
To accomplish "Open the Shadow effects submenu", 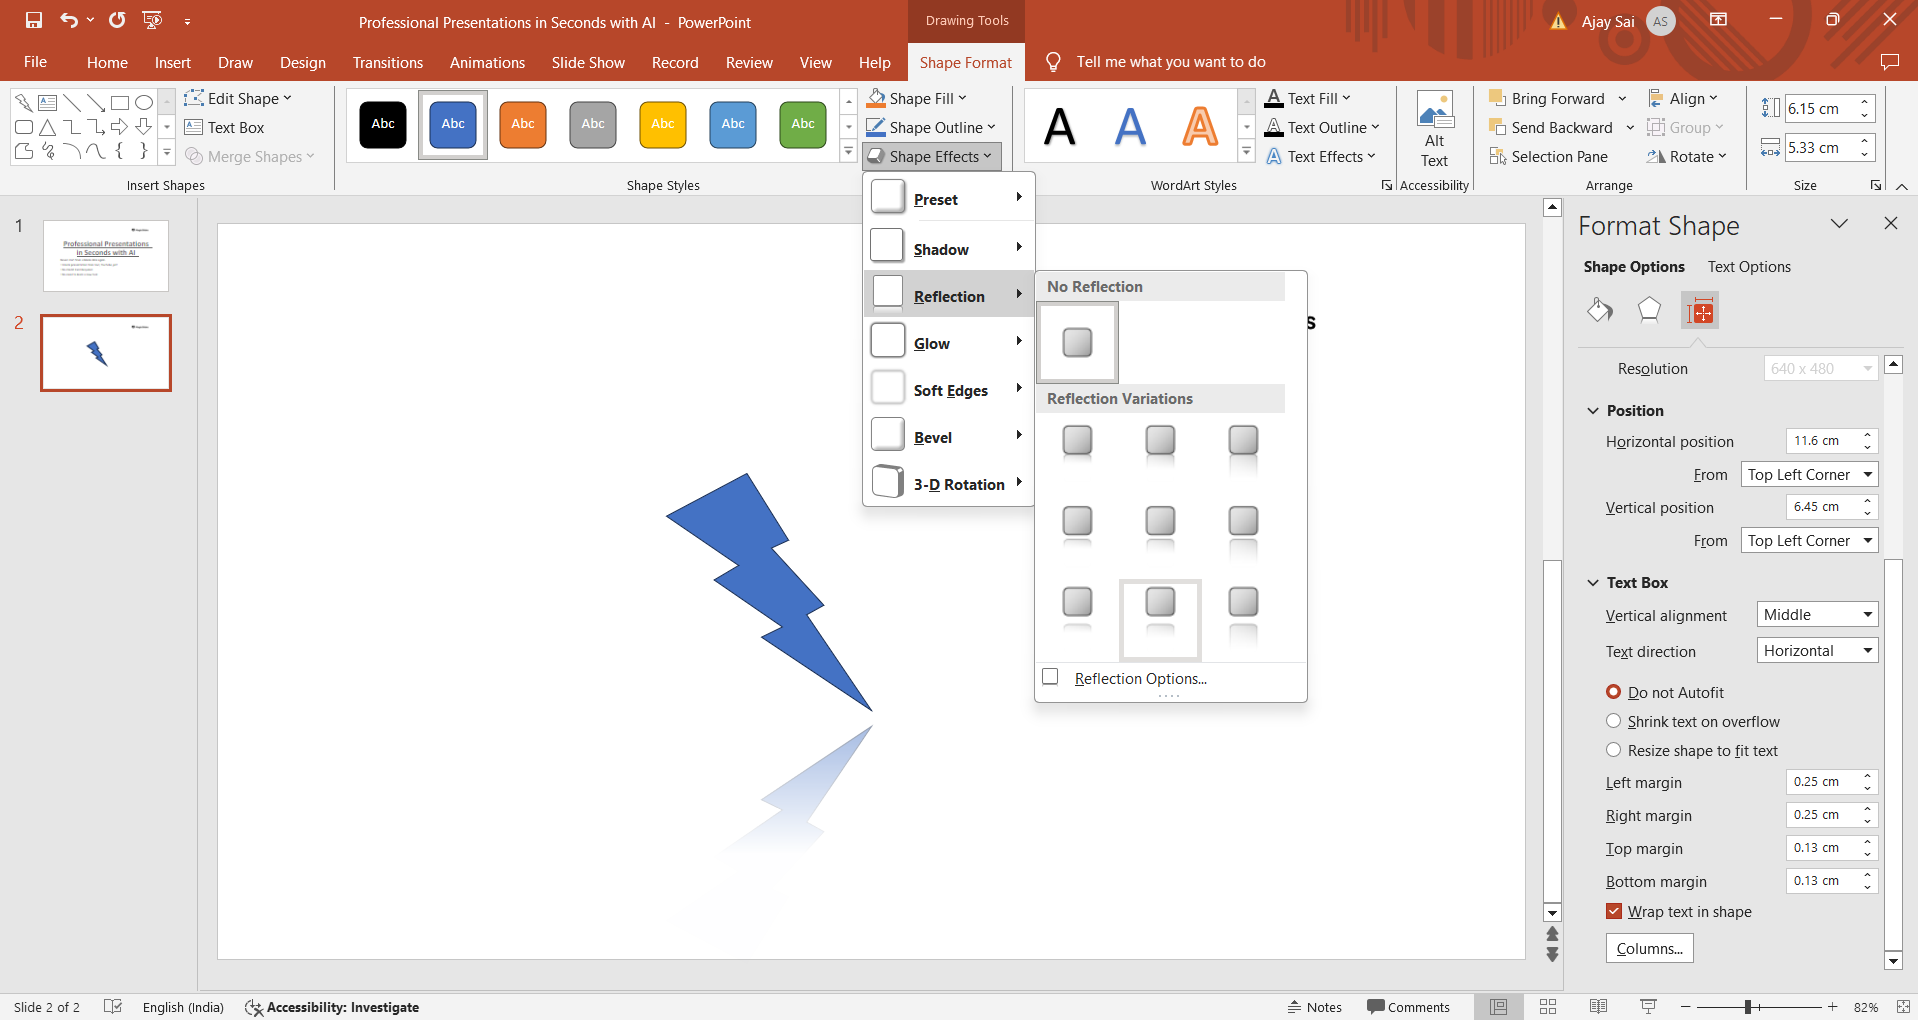I will 948,248.
